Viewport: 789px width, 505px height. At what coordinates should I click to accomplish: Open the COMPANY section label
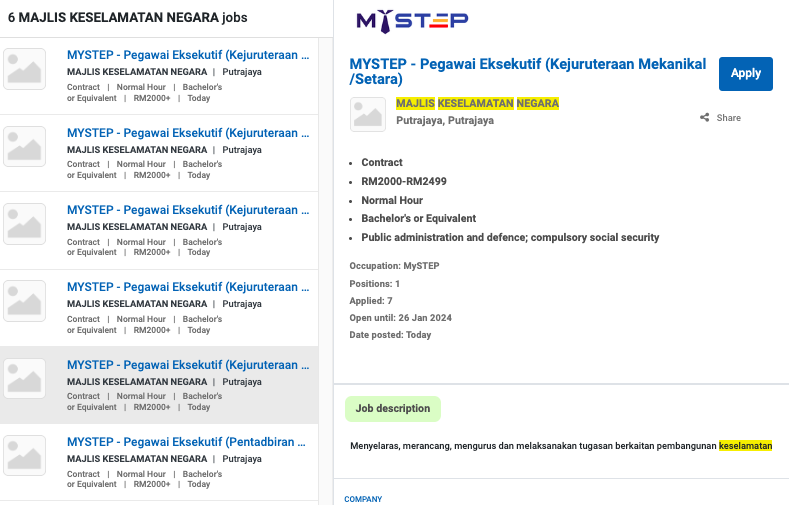tap(363, 499)
